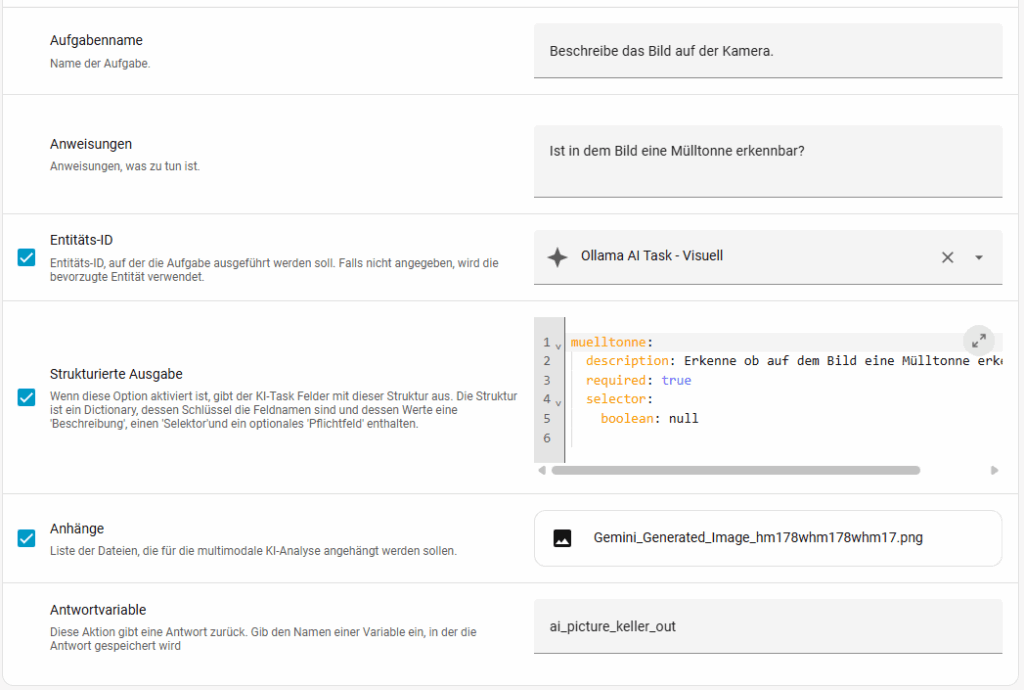Collapse the muelltonne block at line 1

[x=558, y=345]
